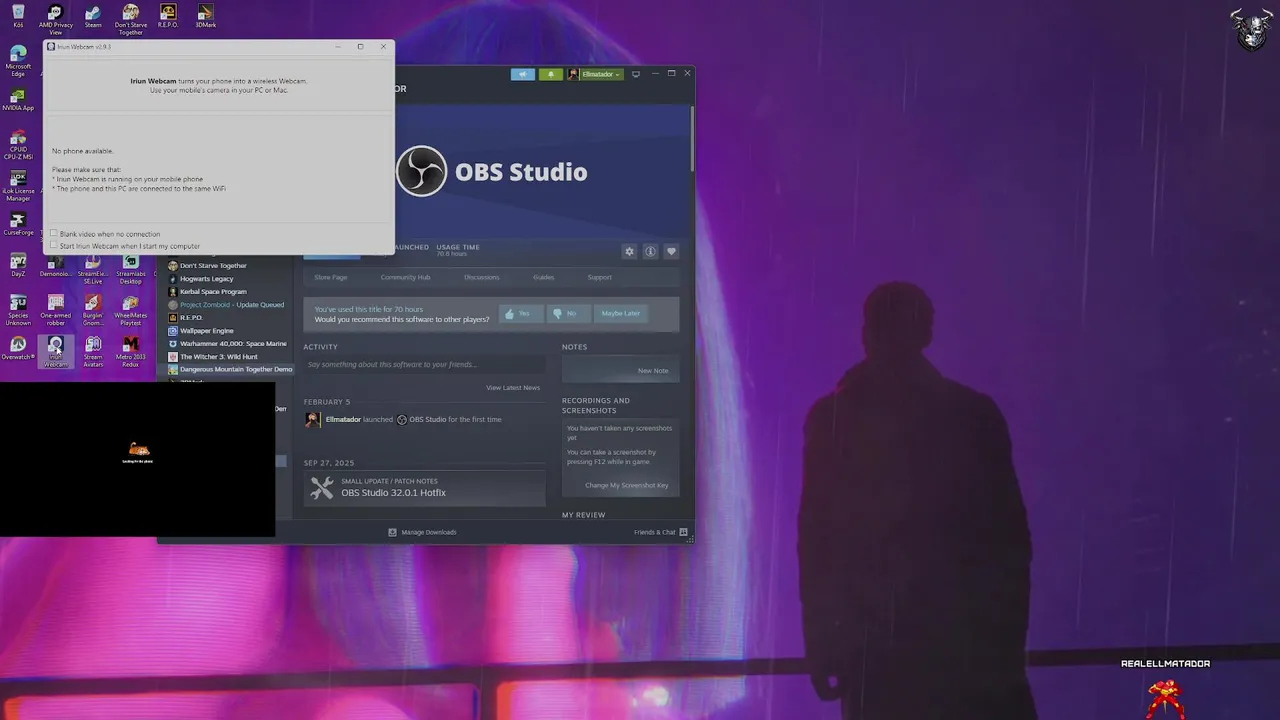
Task: Enable Start Iriun Webcam with computer
Action: tap(54, 245)
